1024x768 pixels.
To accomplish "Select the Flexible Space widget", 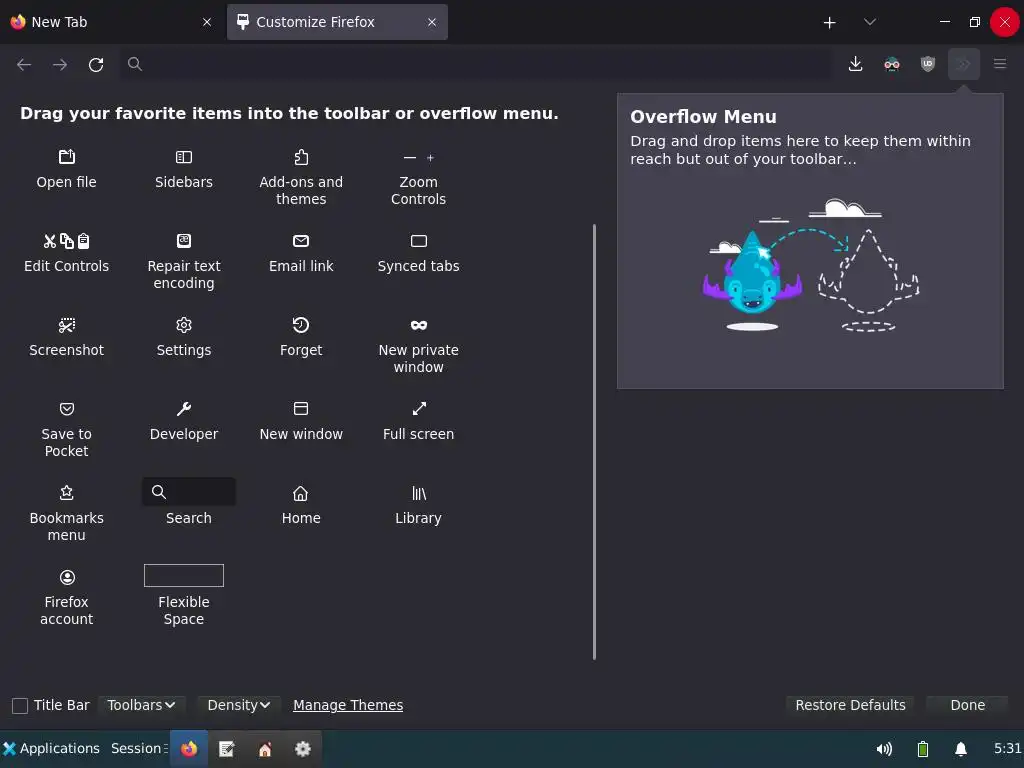I will (x=184, y=575).
